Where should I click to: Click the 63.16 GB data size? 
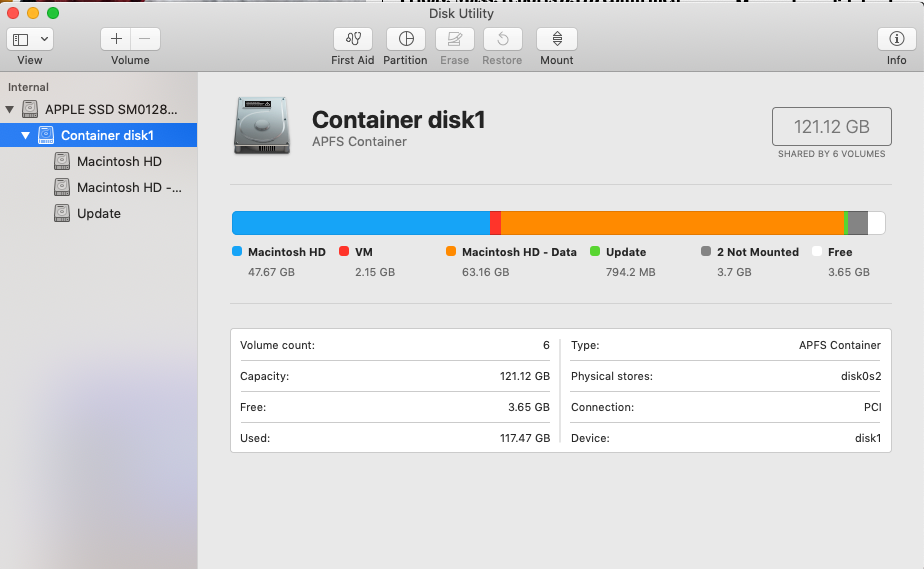[x=486, y=272]
